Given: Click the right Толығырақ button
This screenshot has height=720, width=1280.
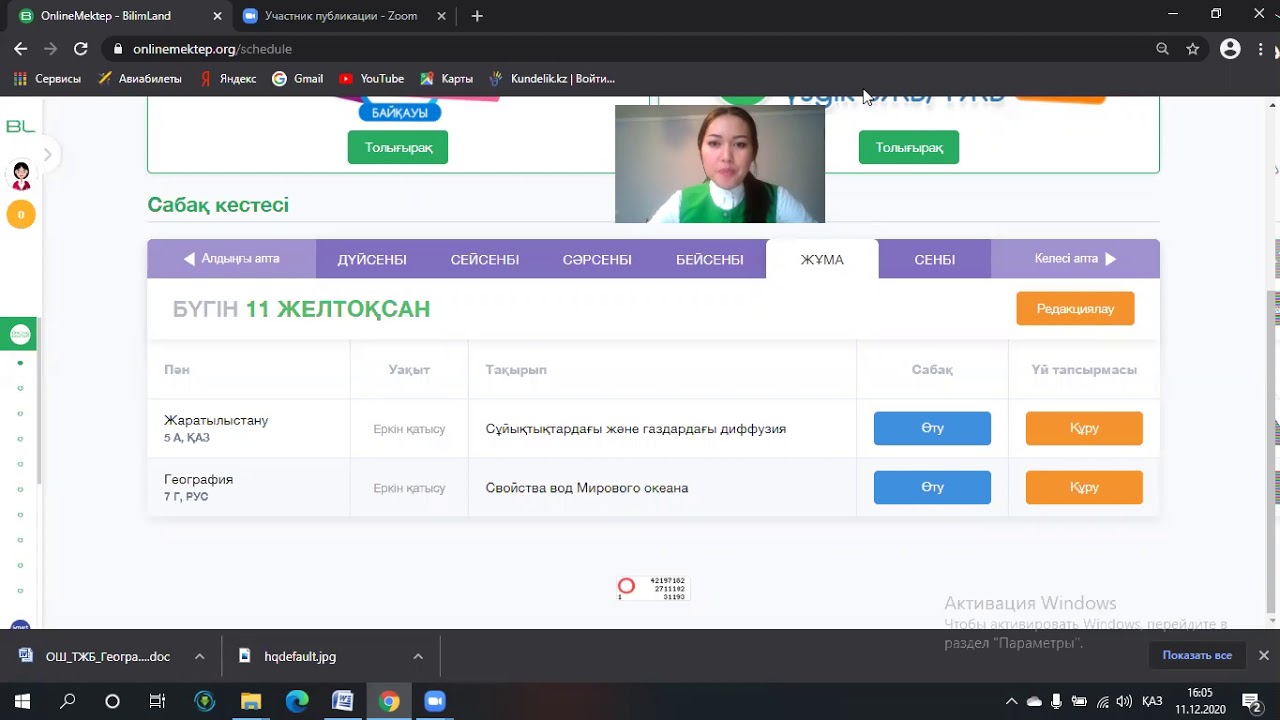Looking at the screenshot, I should pyautogui.click(x=909, y=147).
